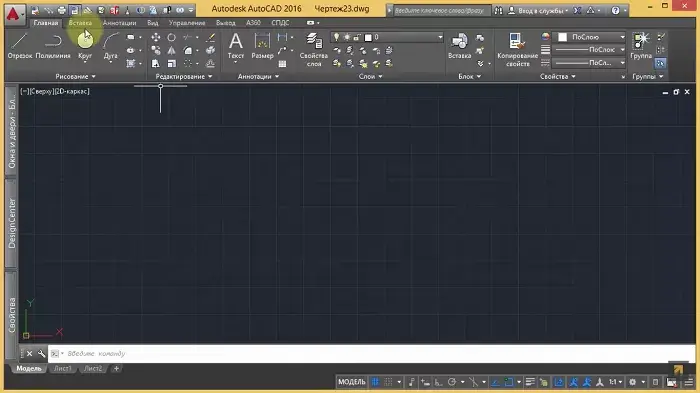Select the Дуга arc tool
The height and width of the screenshot is (393, 700).
click(x=110, y=46)
